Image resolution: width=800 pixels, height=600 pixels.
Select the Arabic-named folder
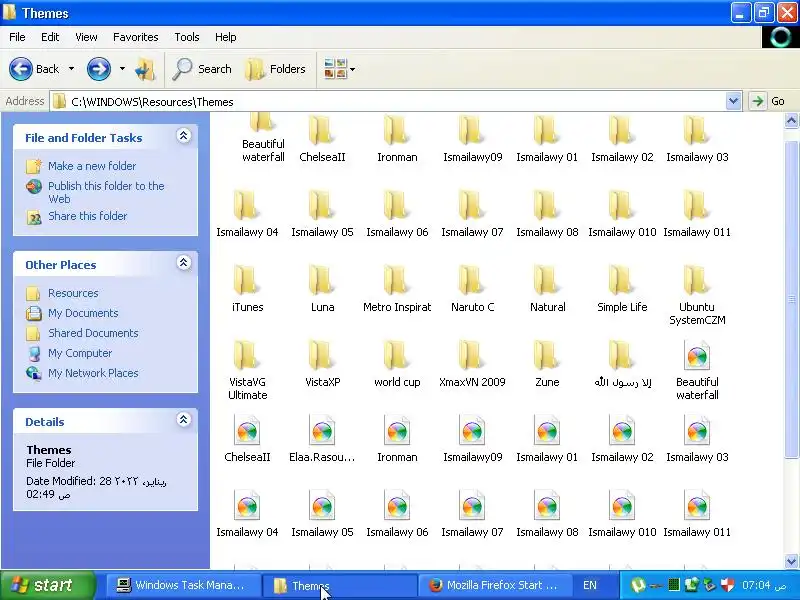click(x=622, y=363)
